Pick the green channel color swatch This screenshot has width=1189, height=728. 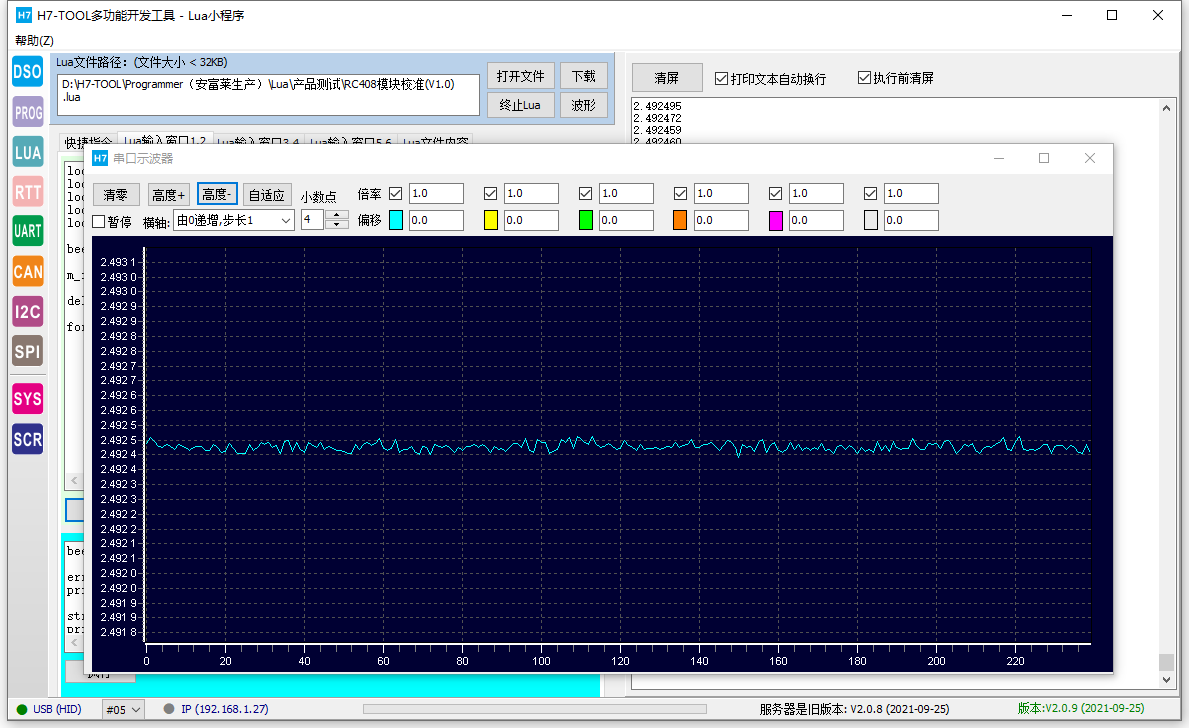coord(585,221)
